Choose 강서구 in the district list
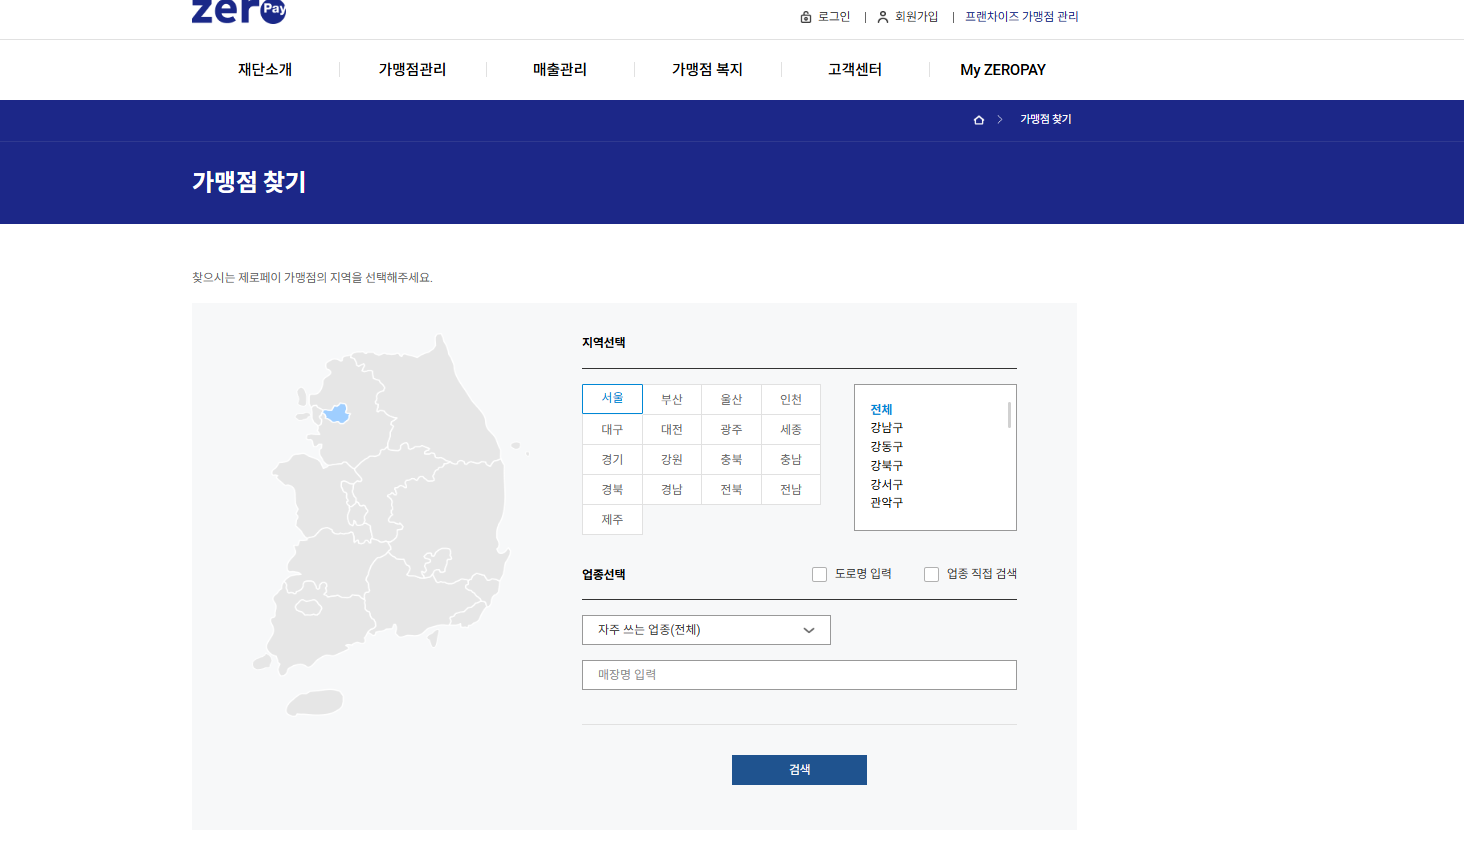Screen dimensions: 1464x854 tap(886, 485)
